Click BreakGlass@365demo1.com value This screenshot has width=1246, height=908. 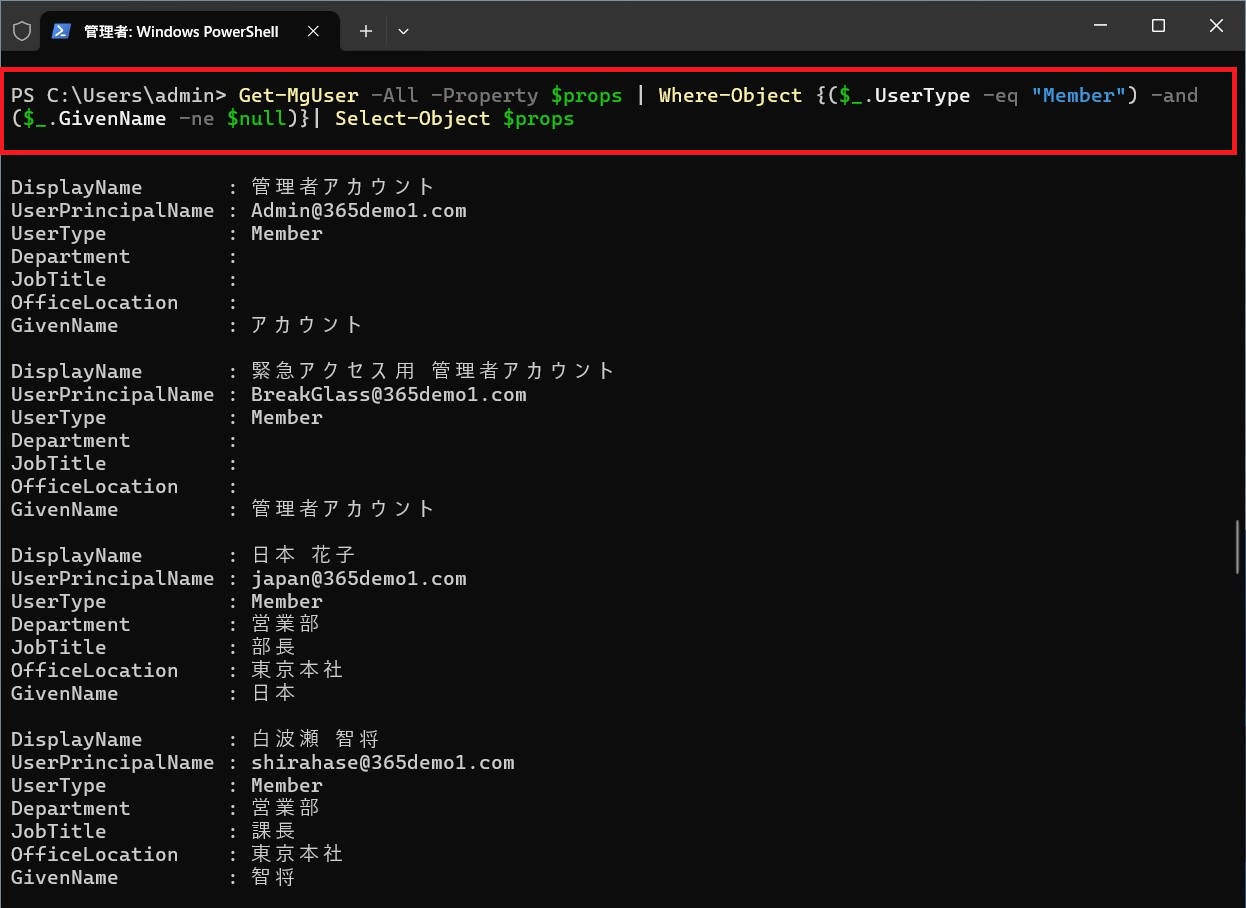[389, 394]
